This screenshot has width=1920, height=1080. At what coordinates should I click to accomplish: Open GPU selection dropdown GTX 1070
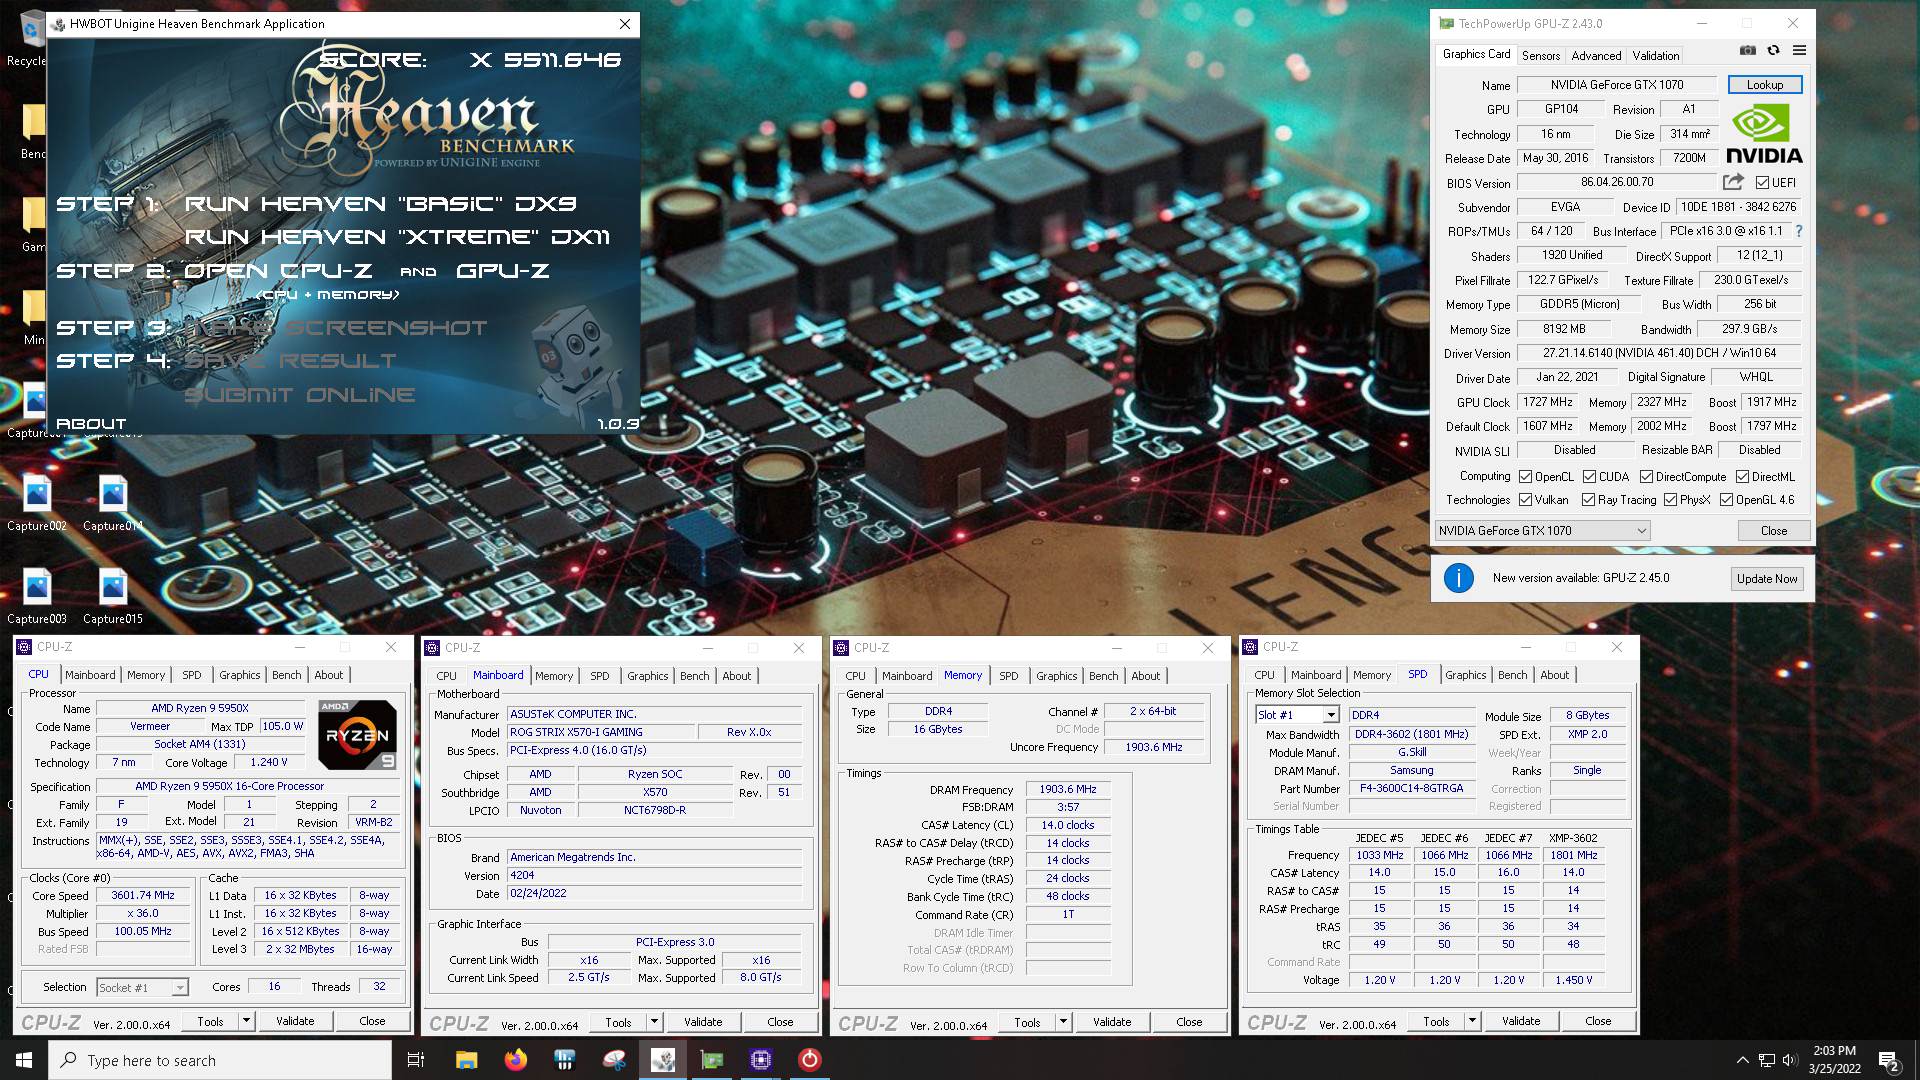[1543, 531]
